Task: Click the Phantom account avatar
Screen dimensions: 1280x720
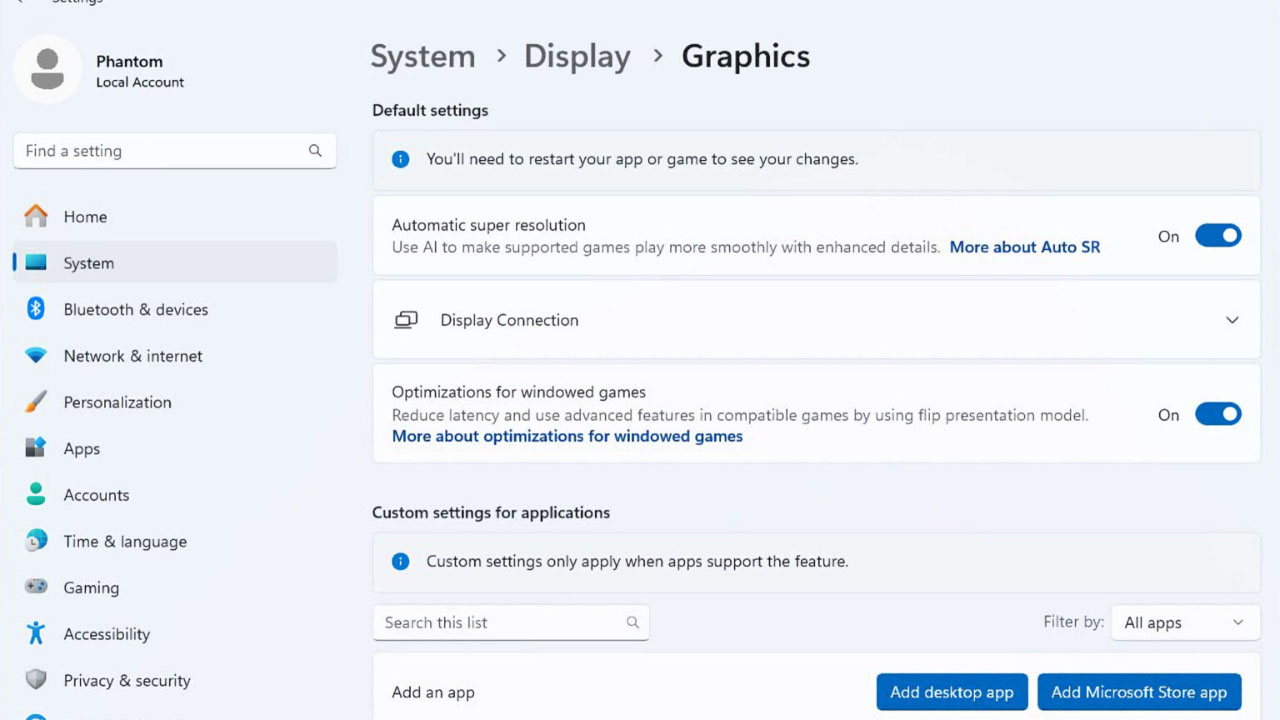Action: click(47, 69)
